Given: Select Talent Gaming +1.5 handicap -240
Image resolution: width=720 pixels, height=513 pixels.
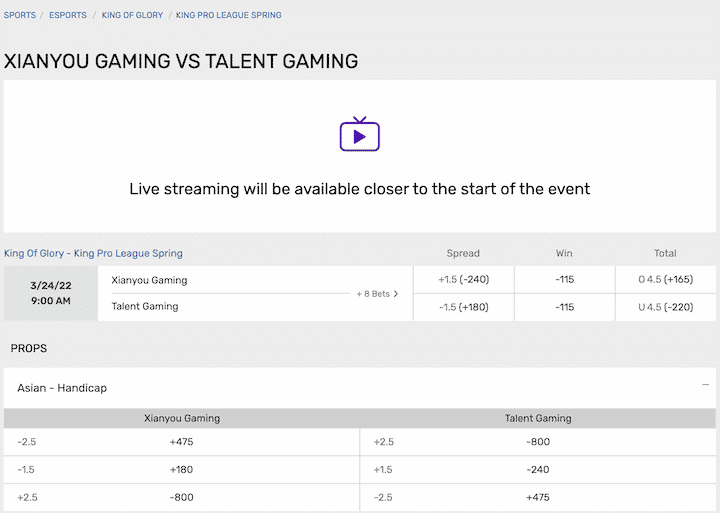Looking at the screenshot, I should 538,469.
